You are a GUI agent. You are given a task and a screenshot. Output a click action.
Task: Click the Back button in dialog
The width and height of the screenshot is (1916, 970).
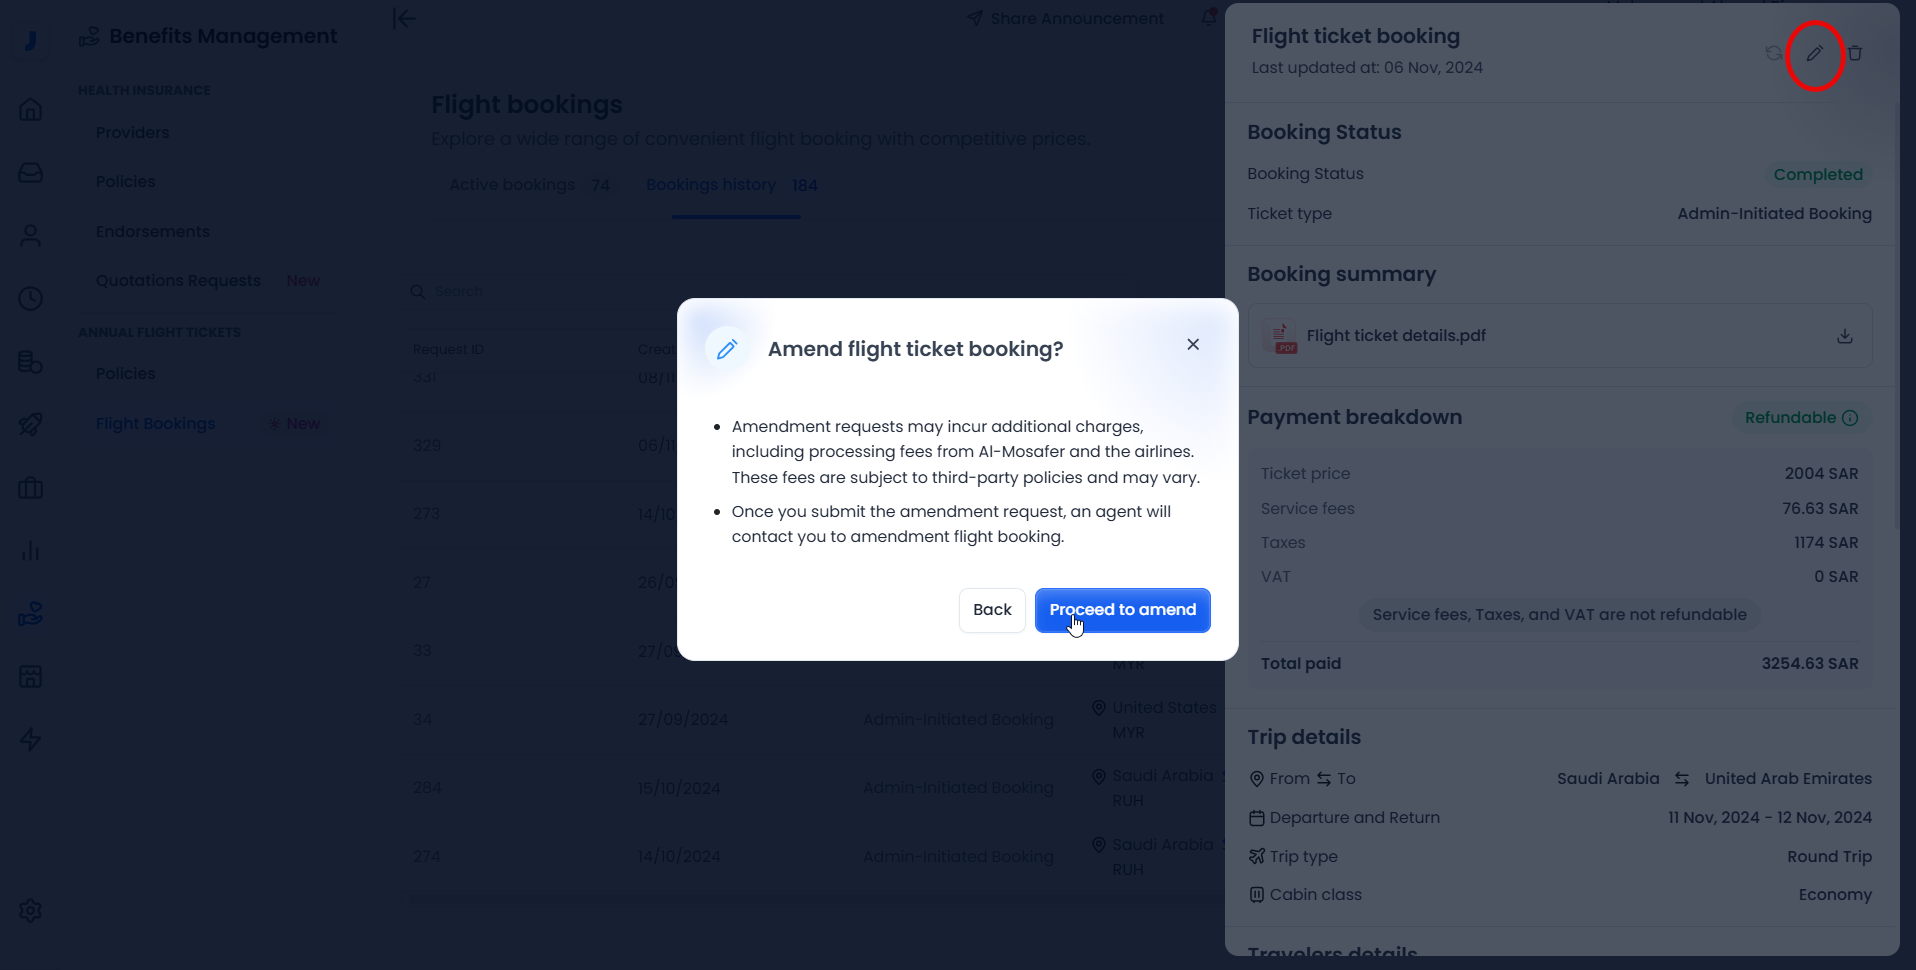click(x=992, y=610)
